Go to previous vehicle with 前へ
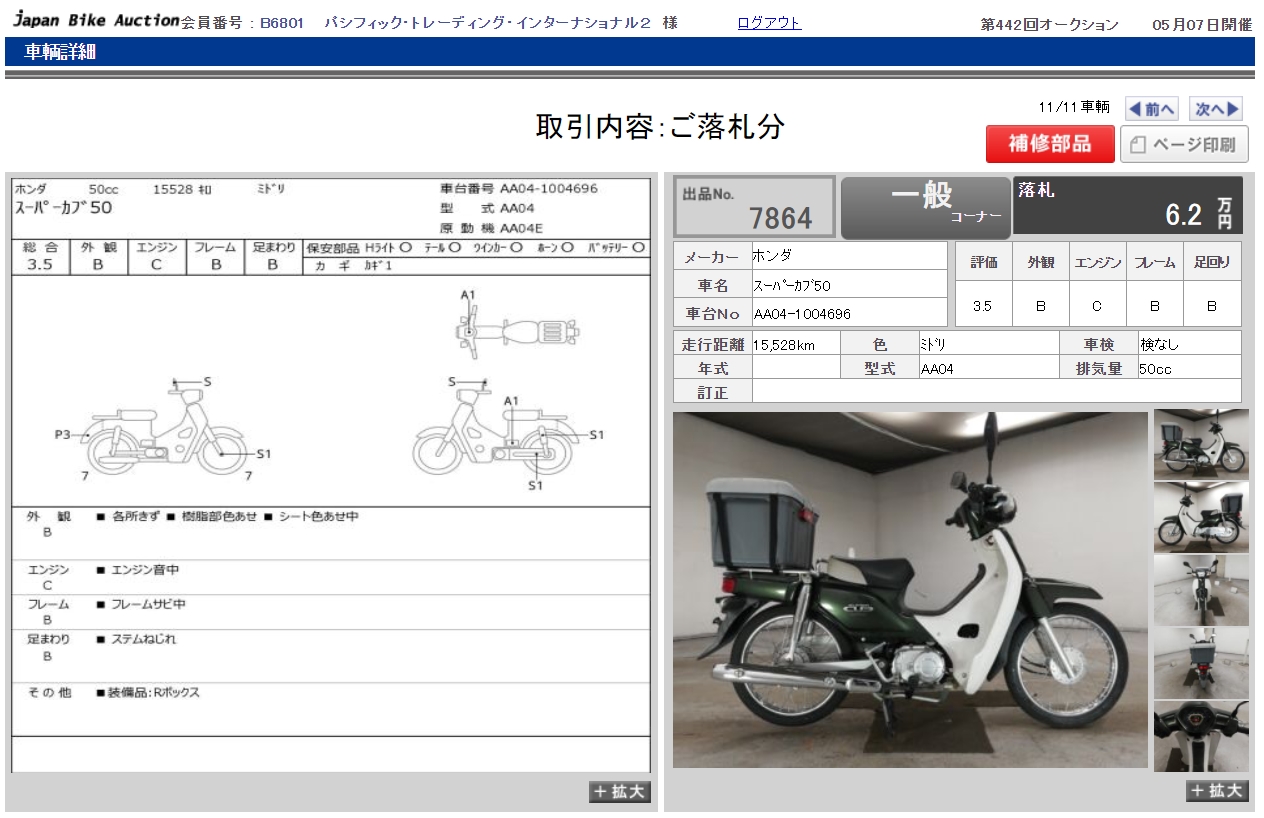Screen dimensions: 1264x818 click(x=1152, y=108)
